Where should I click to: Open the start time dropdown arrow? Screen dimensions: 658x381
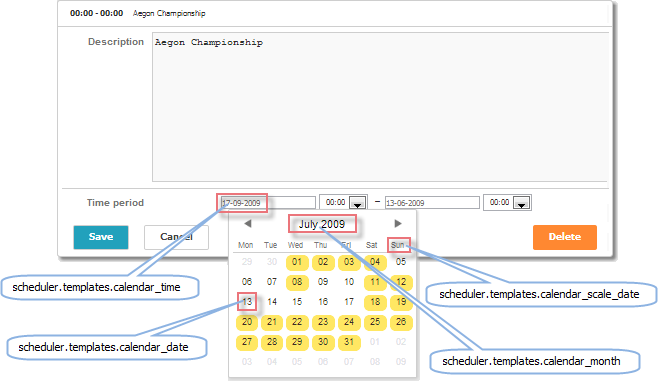pyautogui.click(x=358, y=204)
